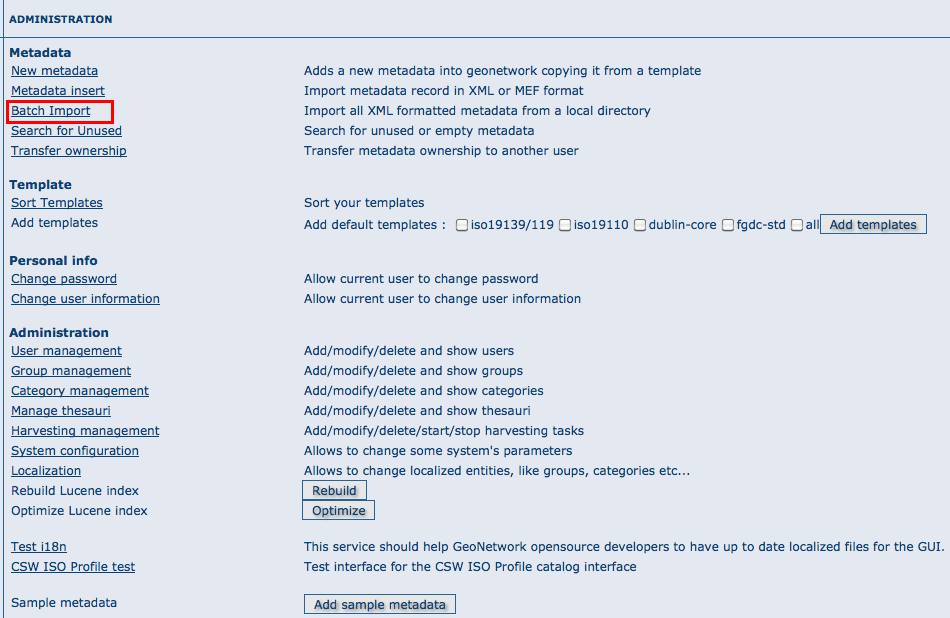The width and height of the screenshot is (950, 618).
Task: Click the Sort Templates link
Action: (56, 202)
